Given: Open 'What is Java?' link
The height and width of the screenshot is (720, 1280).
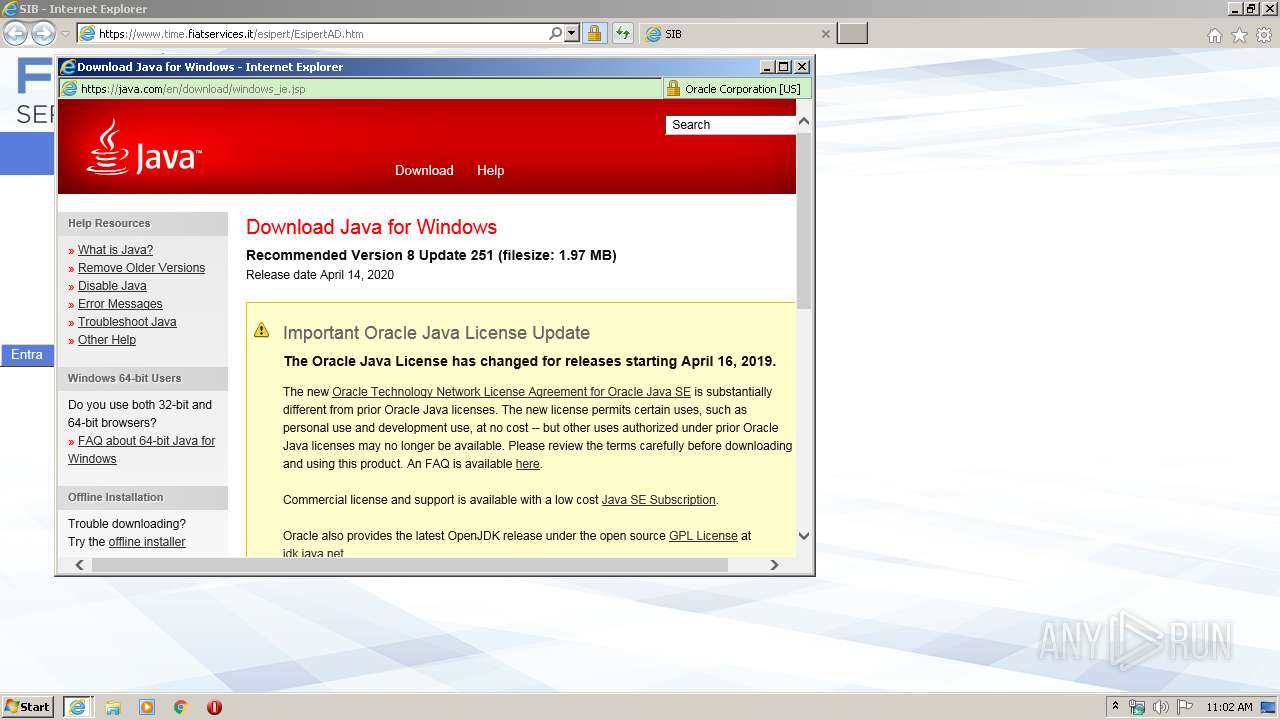Looking at the screenshot, I should [x=115, y=250].
